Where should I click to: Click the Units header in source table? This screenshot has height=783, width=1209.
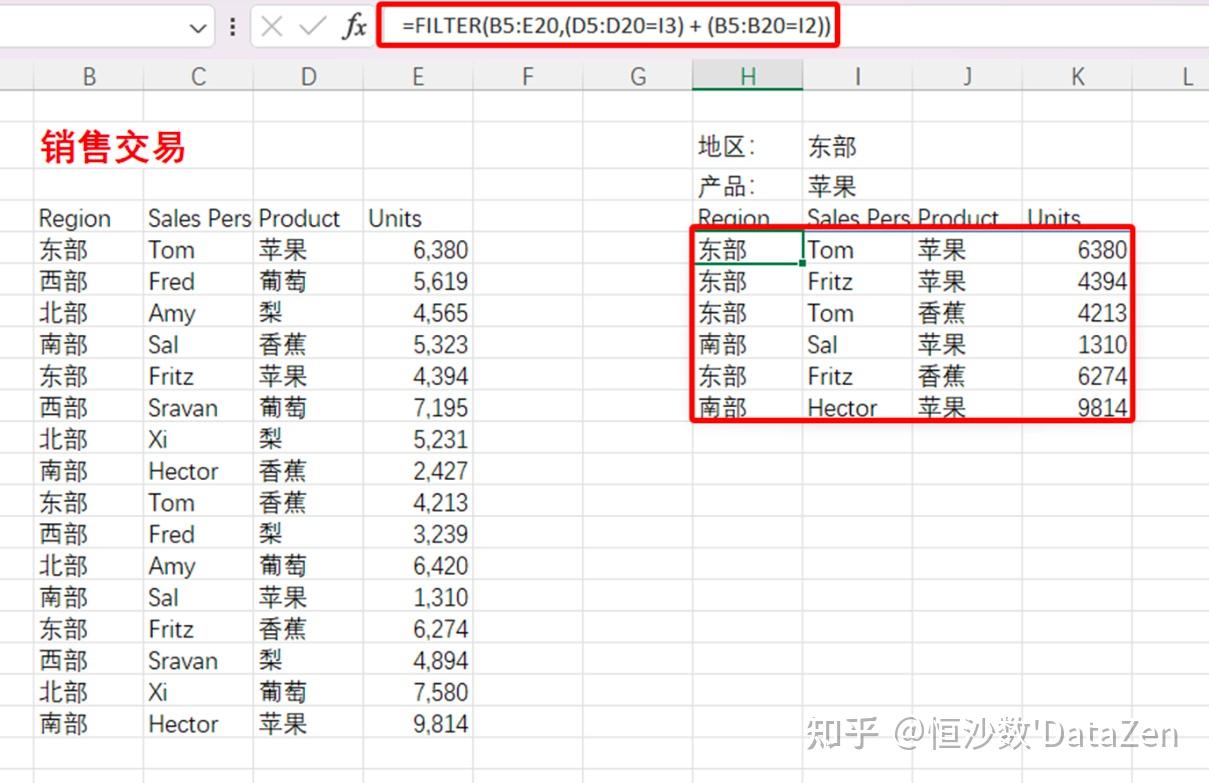point(395,218)
